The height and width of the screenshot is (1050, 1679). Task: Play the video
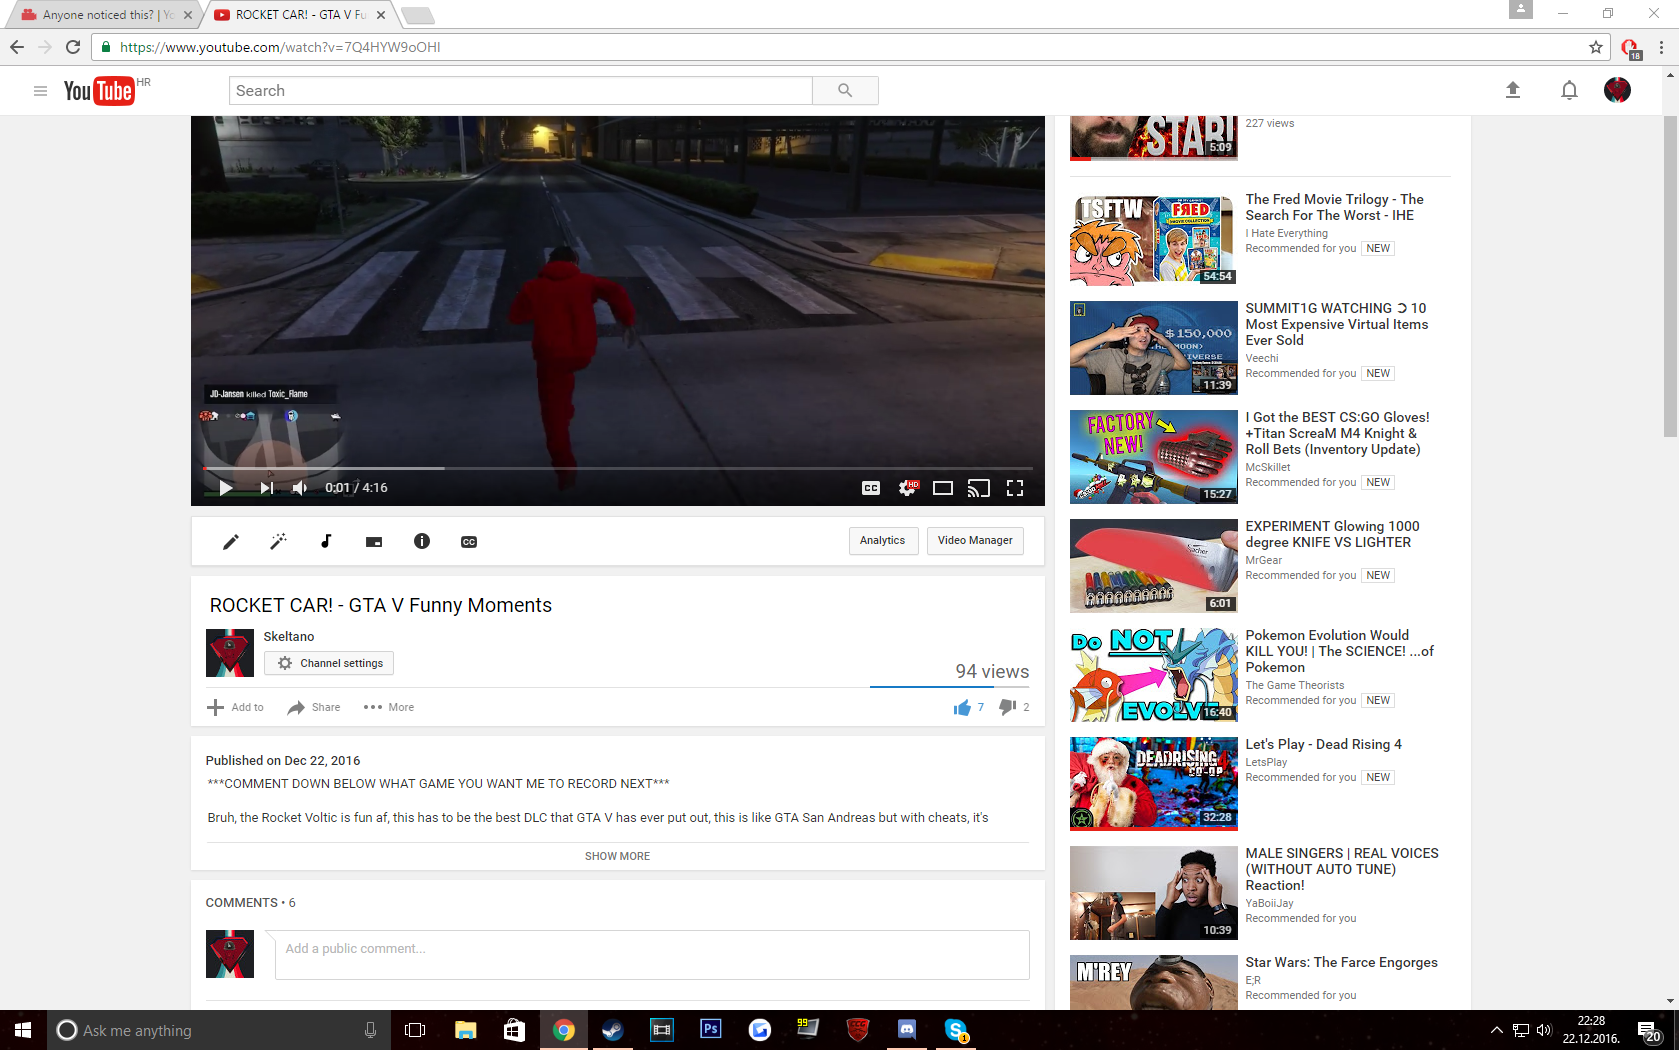(x=226, y=488)
